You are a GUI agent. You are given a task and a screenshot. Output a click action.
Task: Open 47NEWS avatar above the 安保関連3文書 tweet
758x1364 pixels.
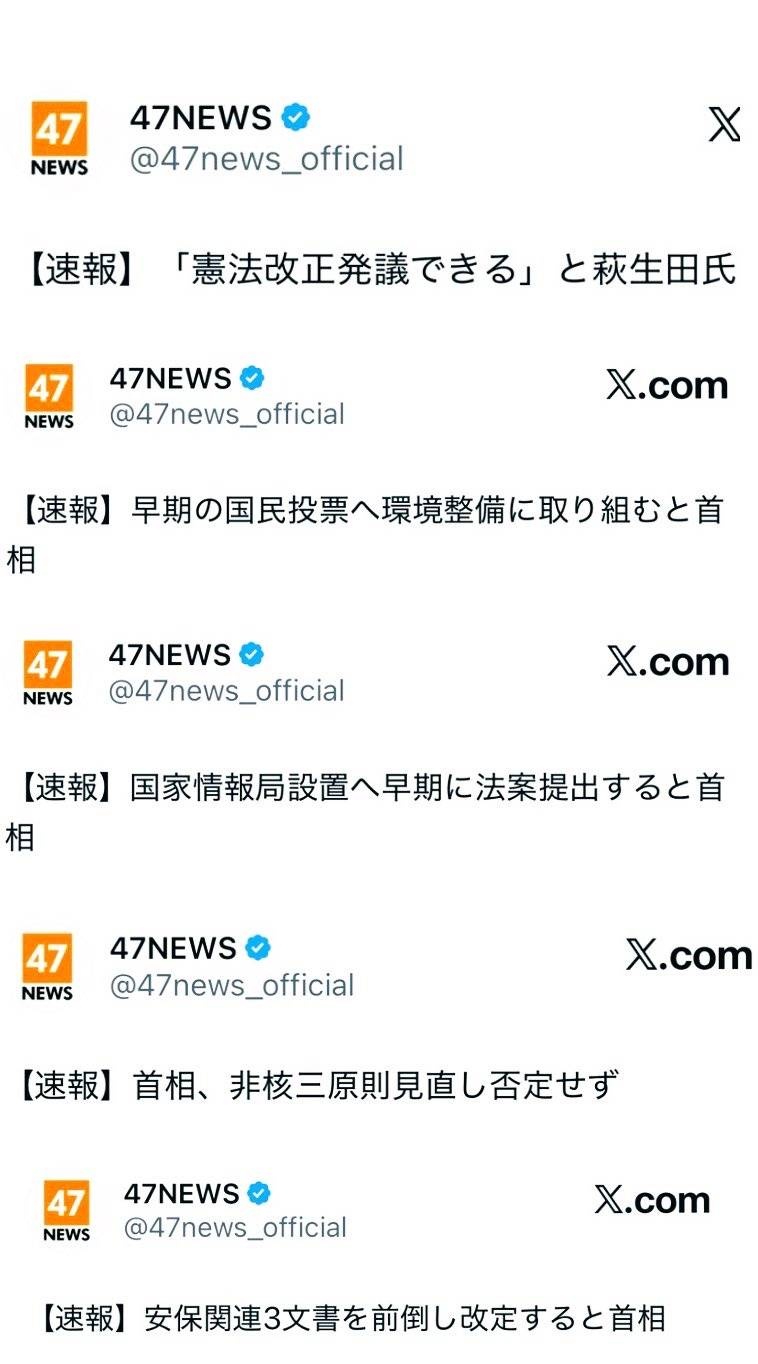click(x=66, y=1211)
